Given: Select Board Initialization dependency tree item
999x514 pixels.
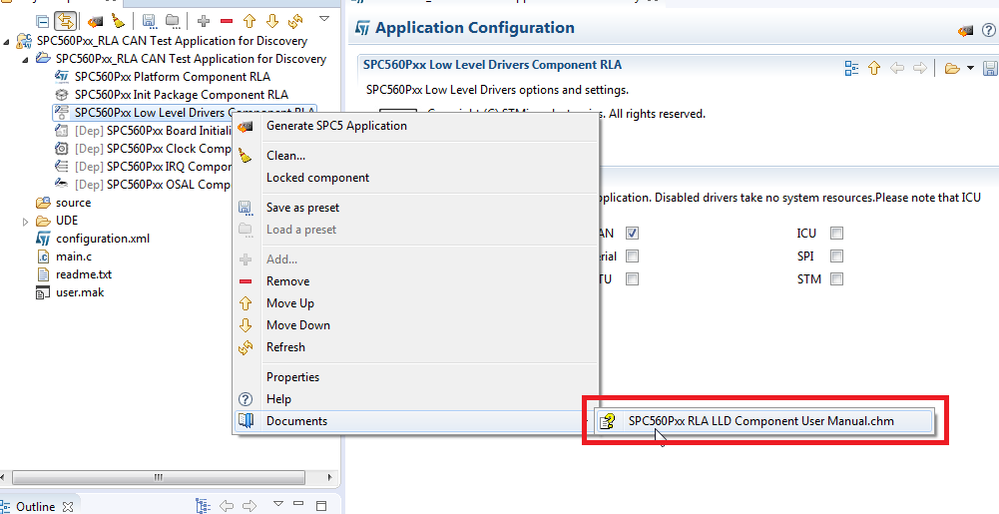Looking at the screenshot, I should 152,131.
